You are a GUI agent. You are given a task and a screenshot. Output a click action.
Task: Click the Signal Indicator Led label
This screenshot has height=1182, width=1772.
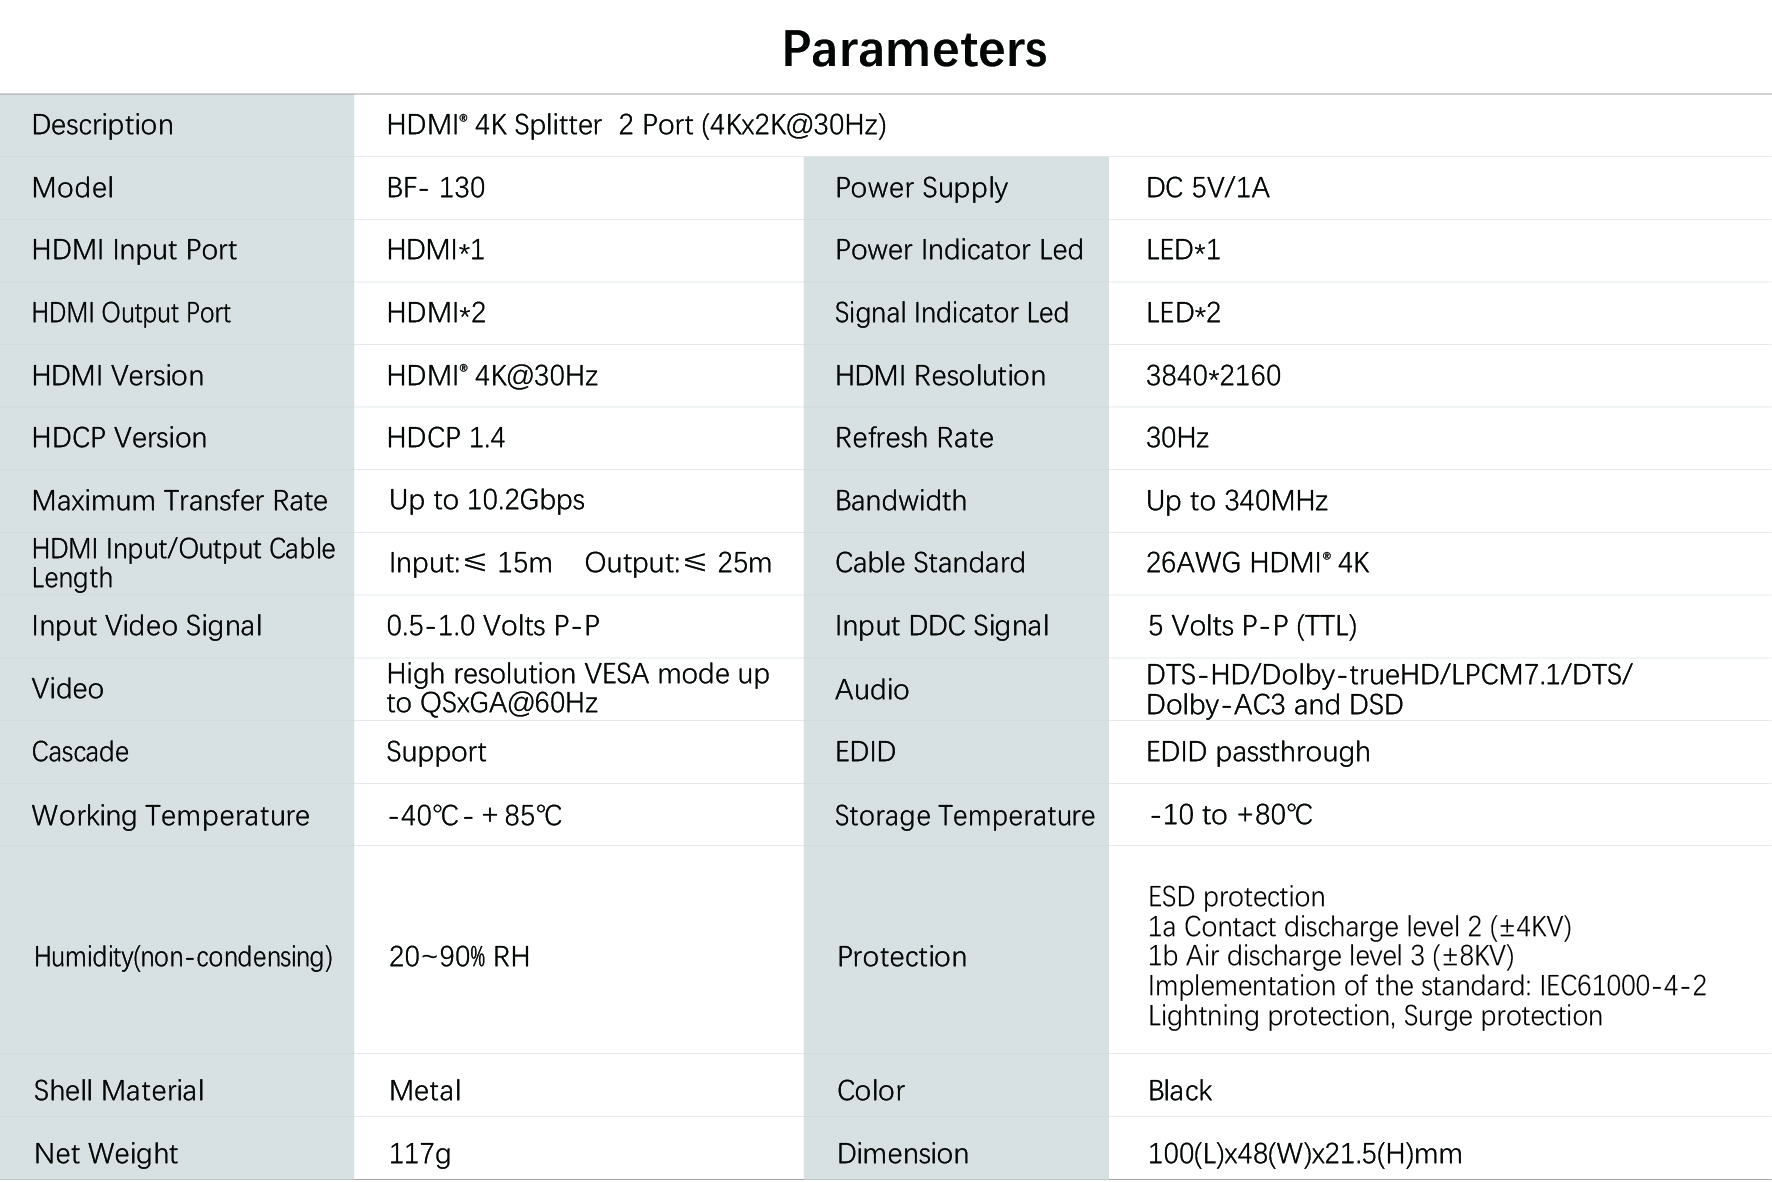pos(951,313)
